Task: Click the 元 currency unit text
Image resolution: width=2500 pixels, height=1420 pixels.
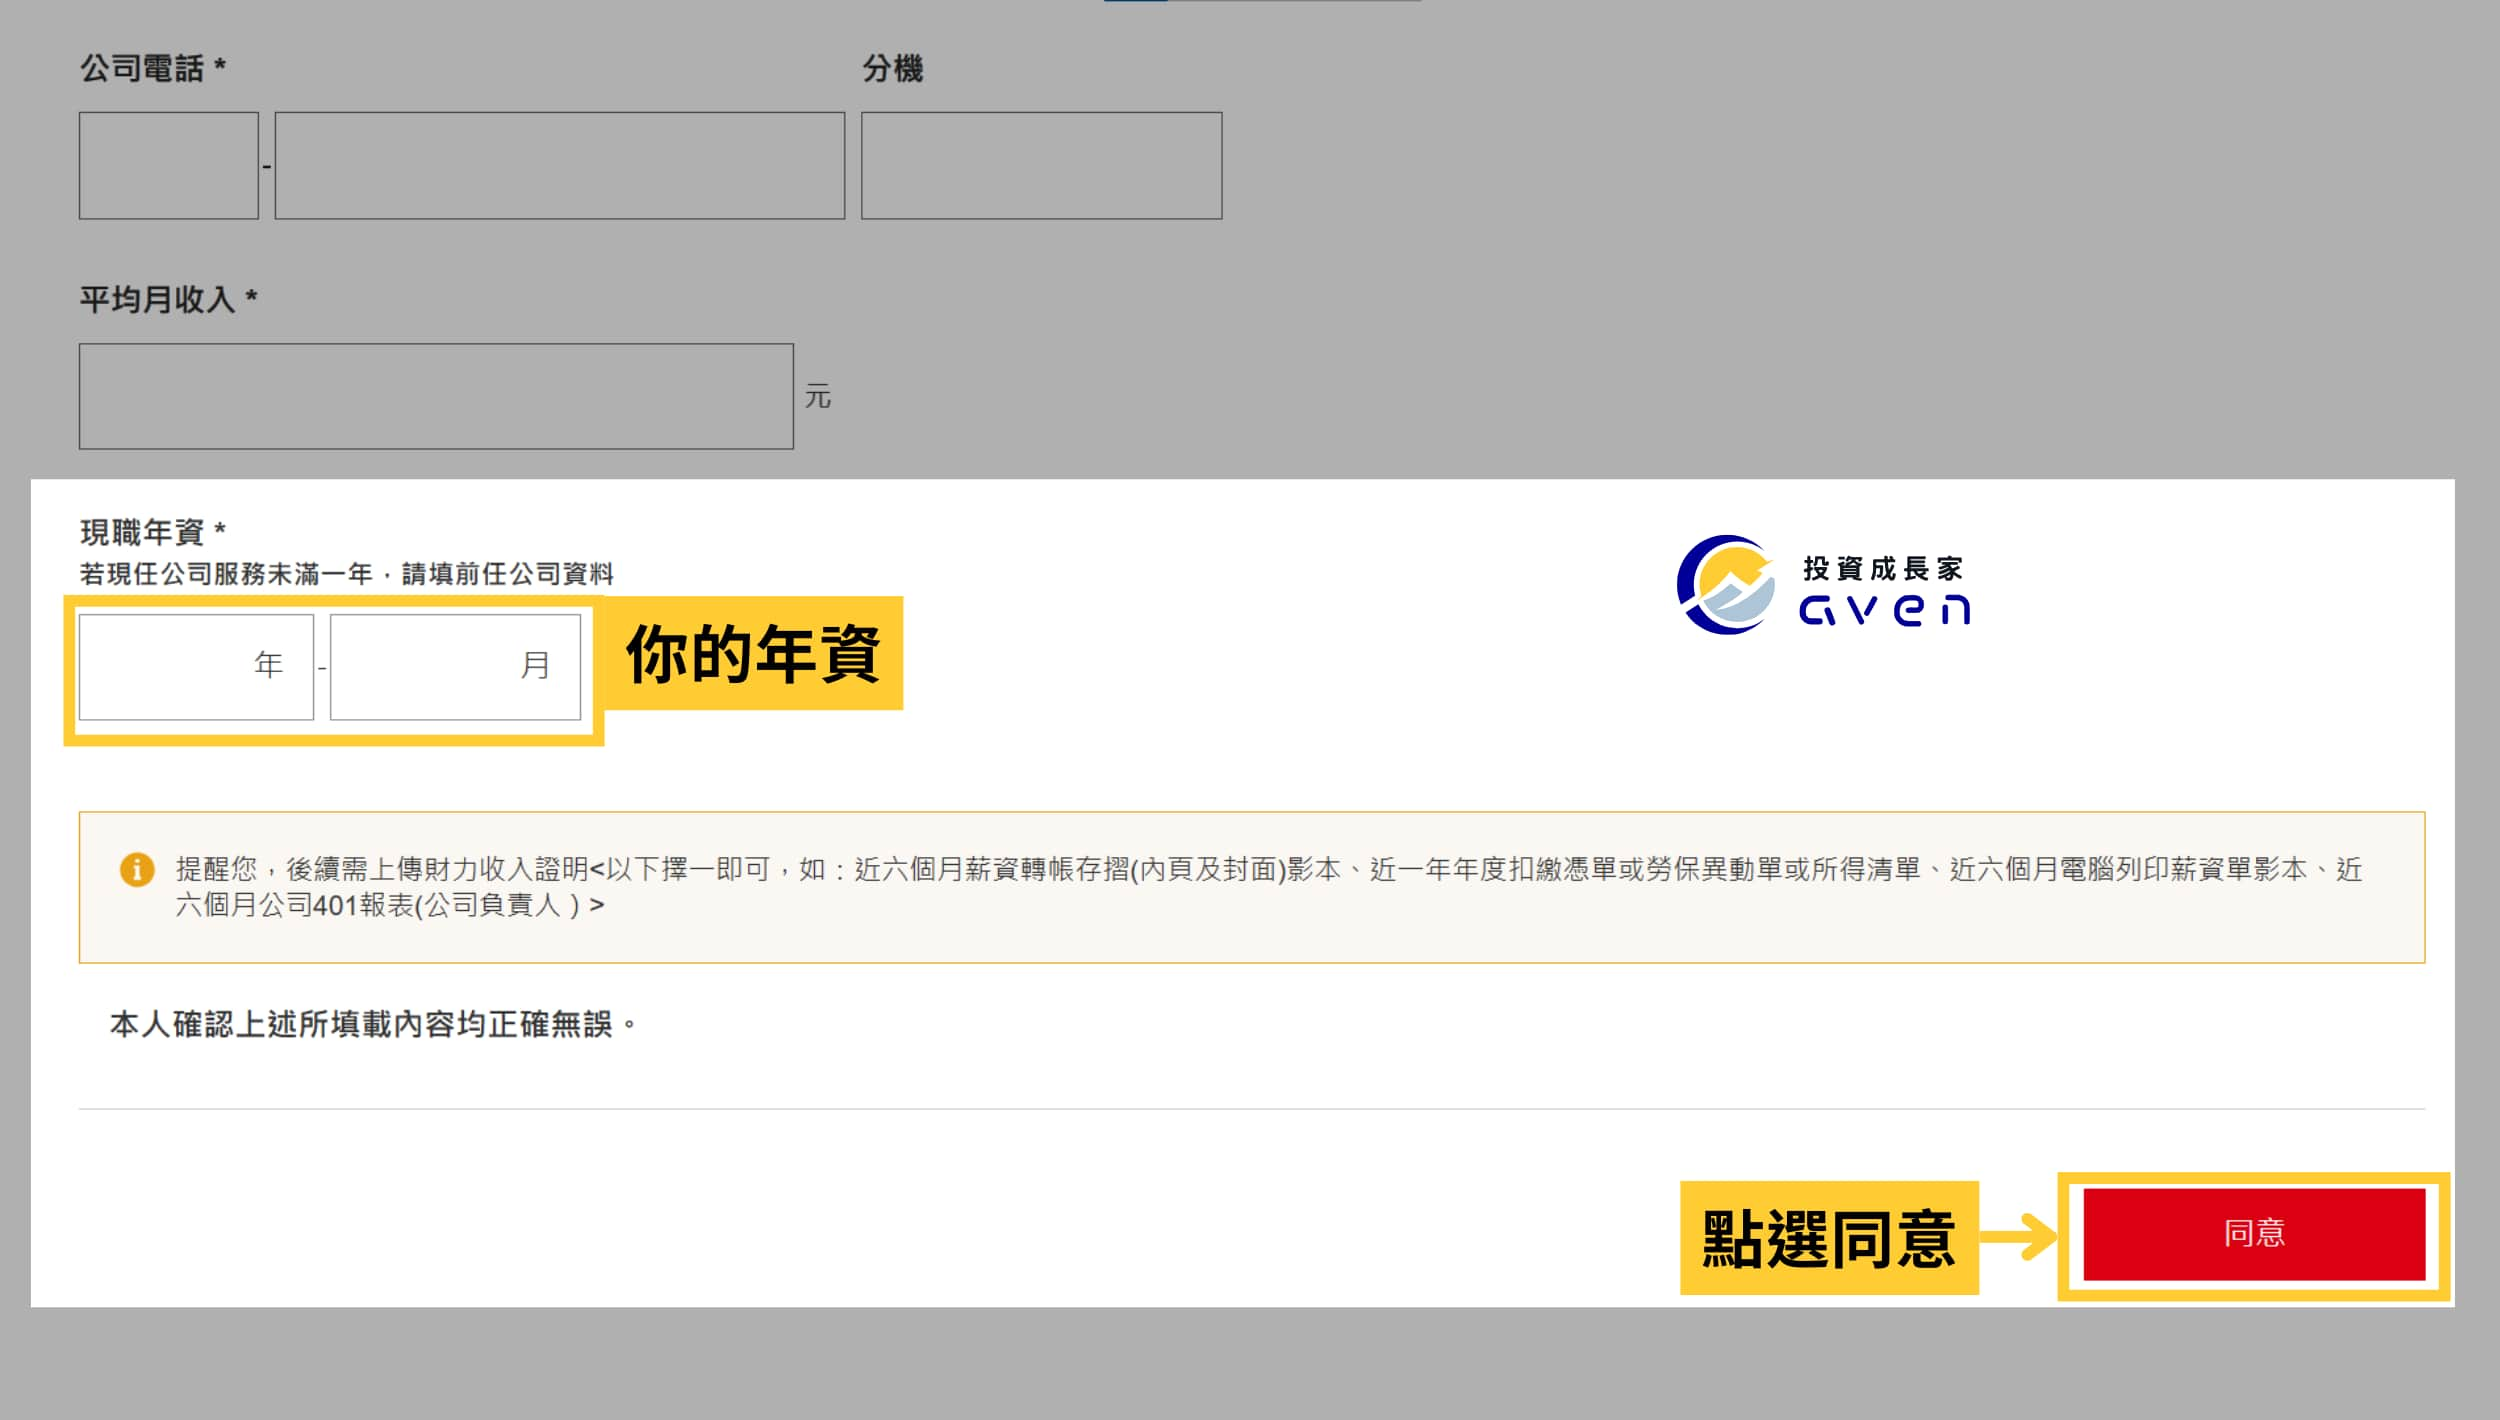Action: (x=818, y=396)
